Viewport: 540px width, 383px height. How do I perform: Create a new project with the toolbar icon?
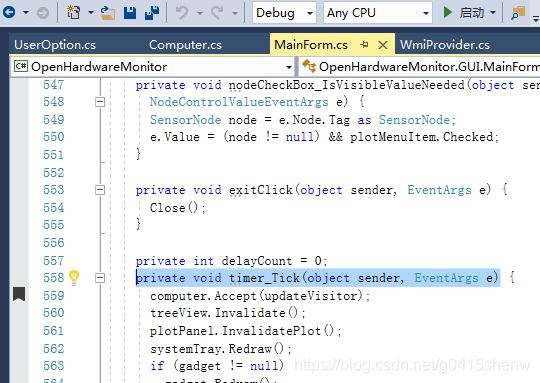(73, 12)
